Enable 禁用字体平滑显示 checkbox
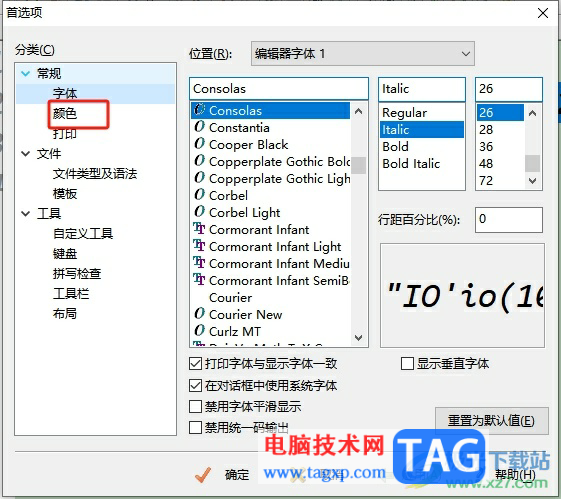This screenshot has height=499, width=561. (195, 406)
